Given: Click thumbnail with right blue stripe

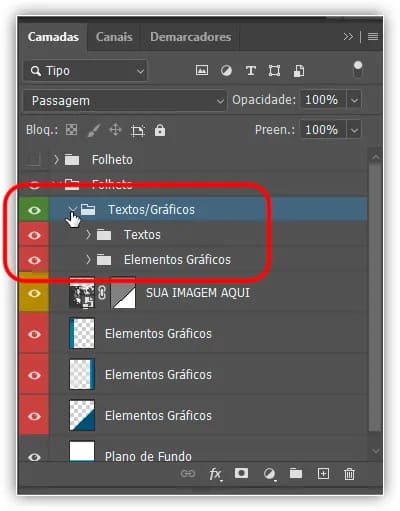Looking at the screenshot, I should [82, 375].
